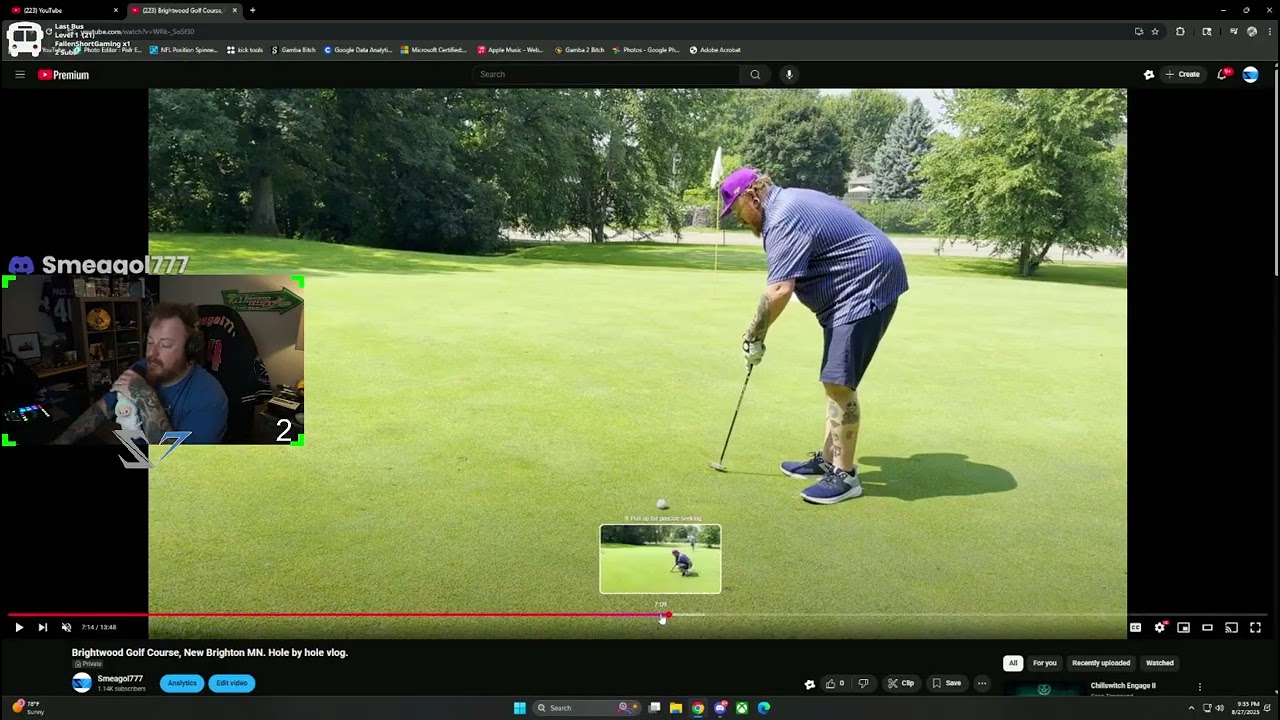Show hidden system tray icons

click(1191, 708)
